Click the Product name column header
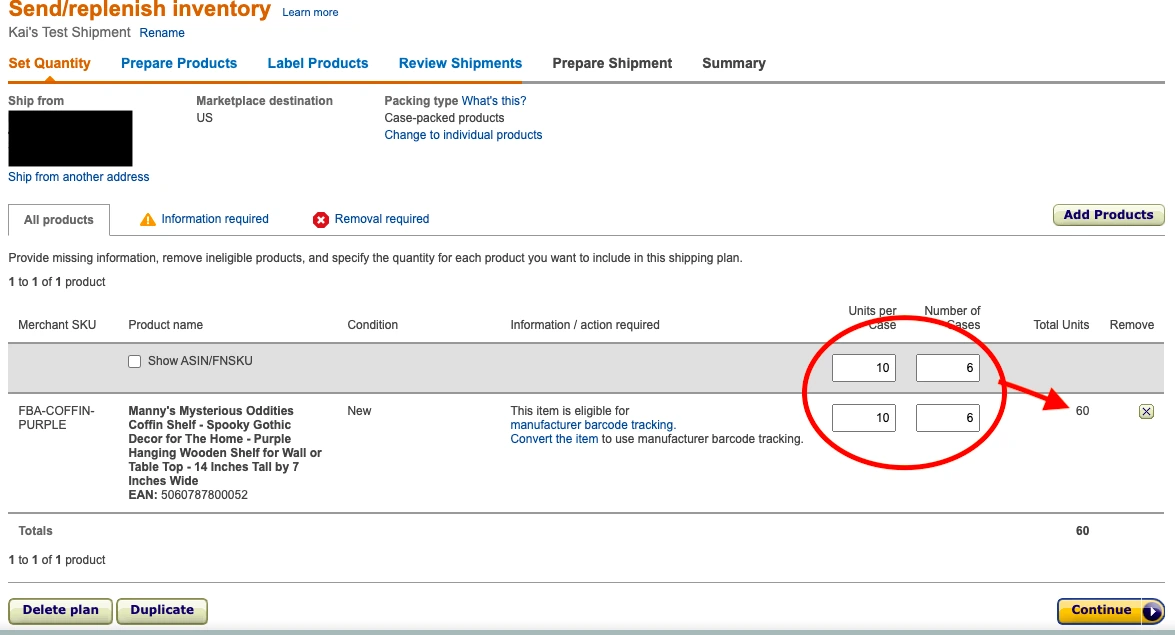Image resolution: width=1175 pixels, height=635 pixels. click(x=166, y=325)
